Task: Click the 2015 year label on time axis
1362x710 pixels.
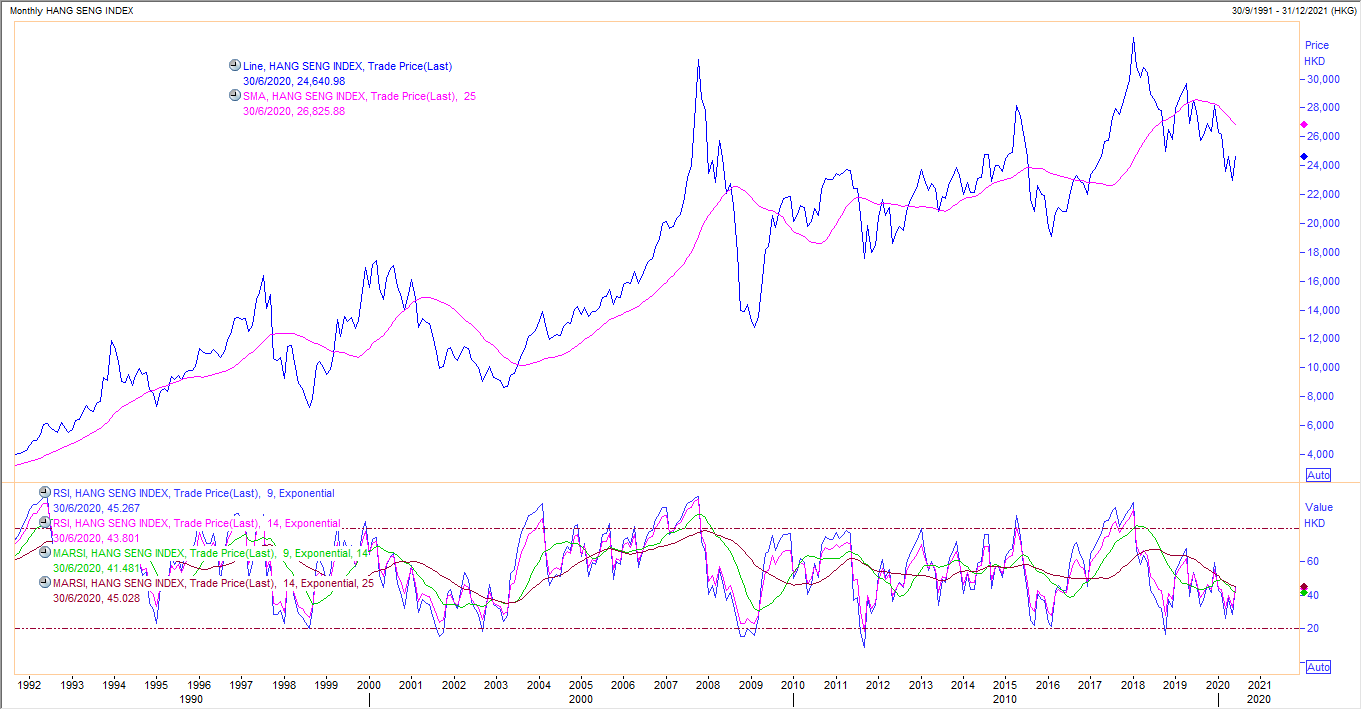Action: point(1005,686)
